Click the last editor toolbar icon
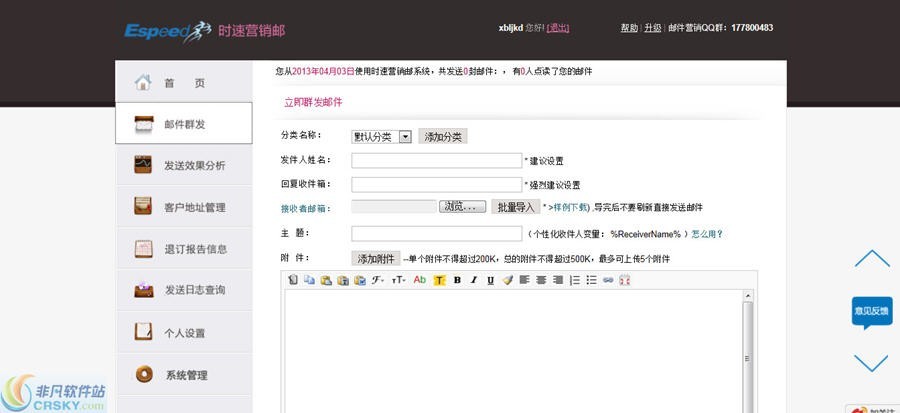Image resolution: width=900 pixels, height=413 pixels. pos(624,280)
